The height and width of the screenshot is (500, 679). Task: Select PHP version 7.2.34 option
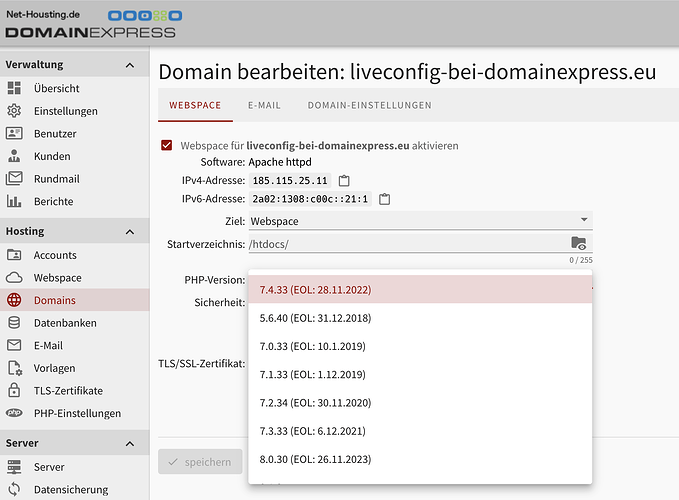click(x=420, y=403)
